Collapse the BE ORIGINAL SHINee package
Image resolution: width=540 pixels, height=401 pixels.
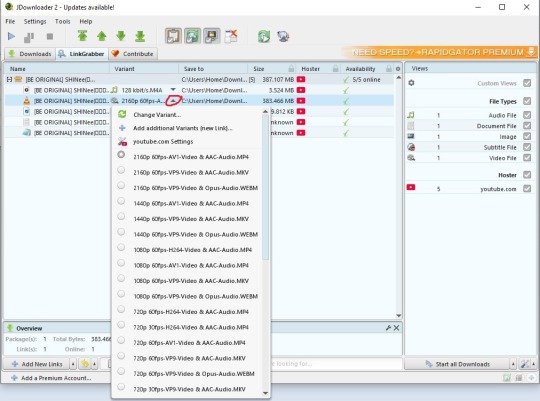pyautogui.click(x=9, y=80)
